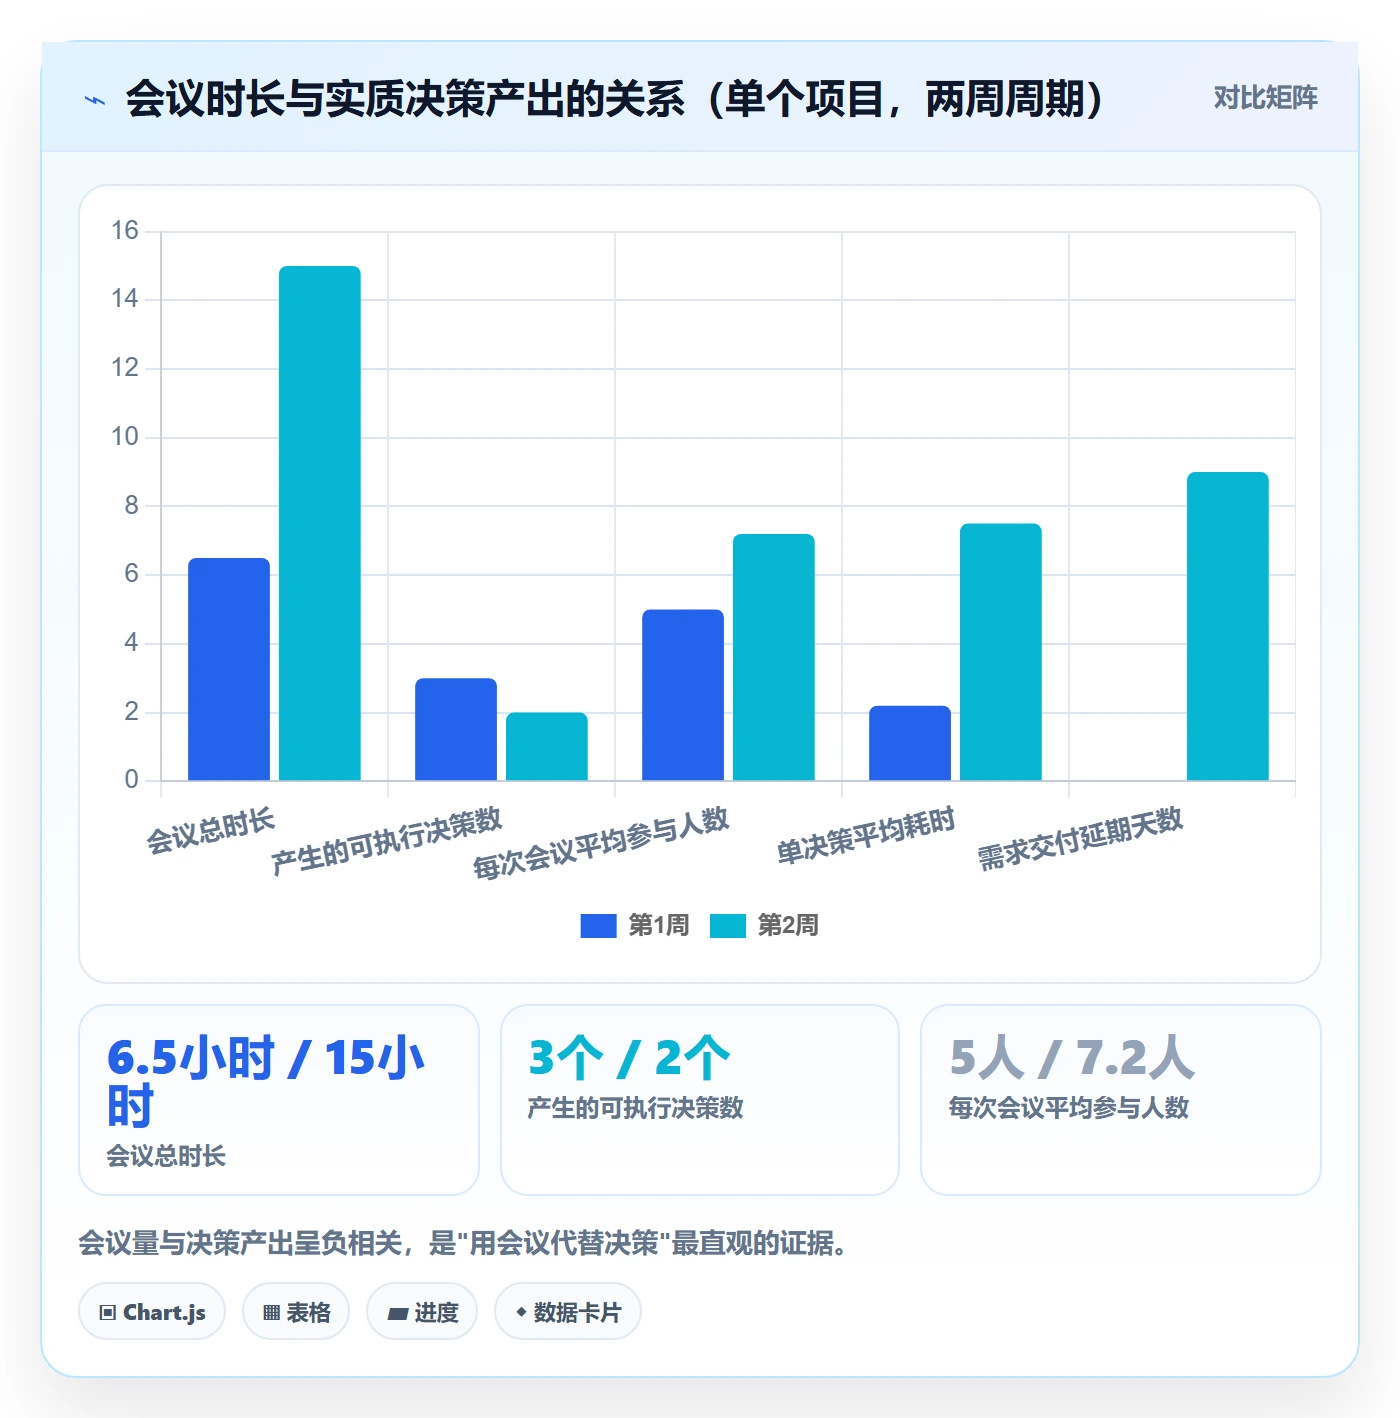This screenshot has height=1418, width=1400.
Task: Click the y-axis value 16
Action: tap(125, 231)
